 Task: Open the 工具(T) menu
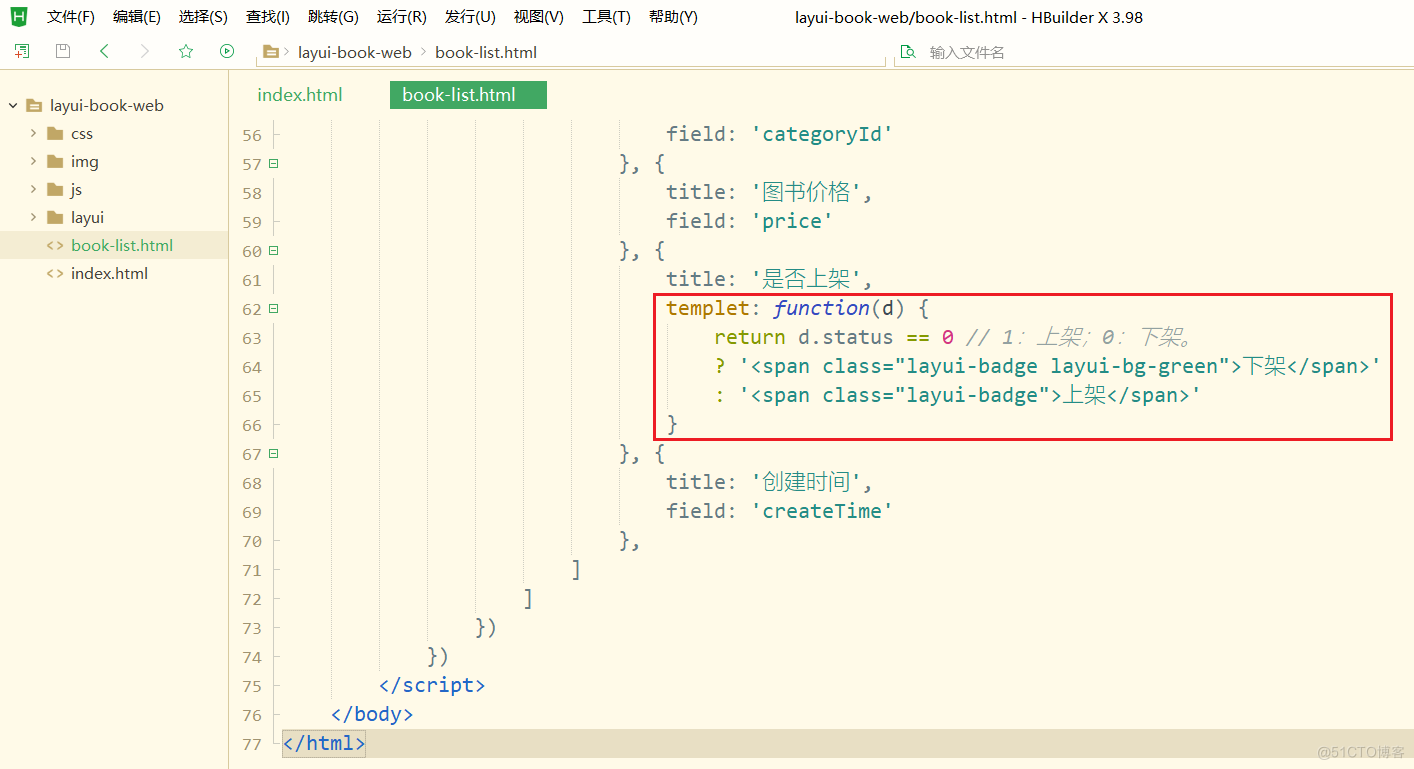click(x=606, y=17)
